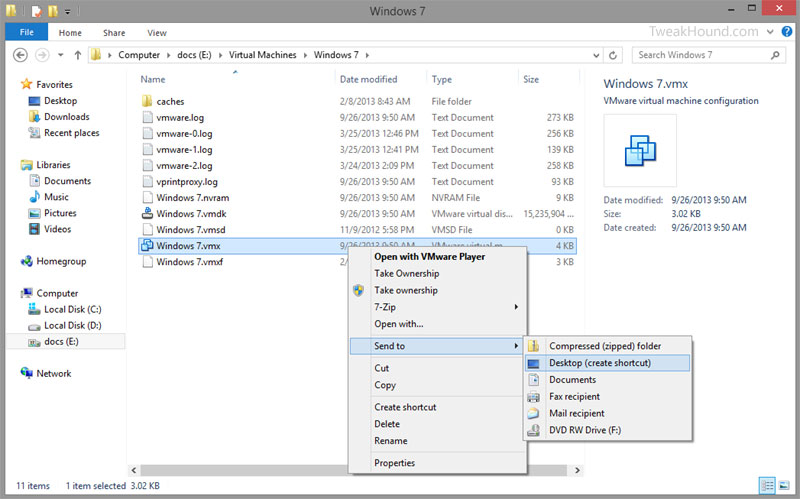Expand address bar history dropdown

pyautogui.click(x=596, y=55)
